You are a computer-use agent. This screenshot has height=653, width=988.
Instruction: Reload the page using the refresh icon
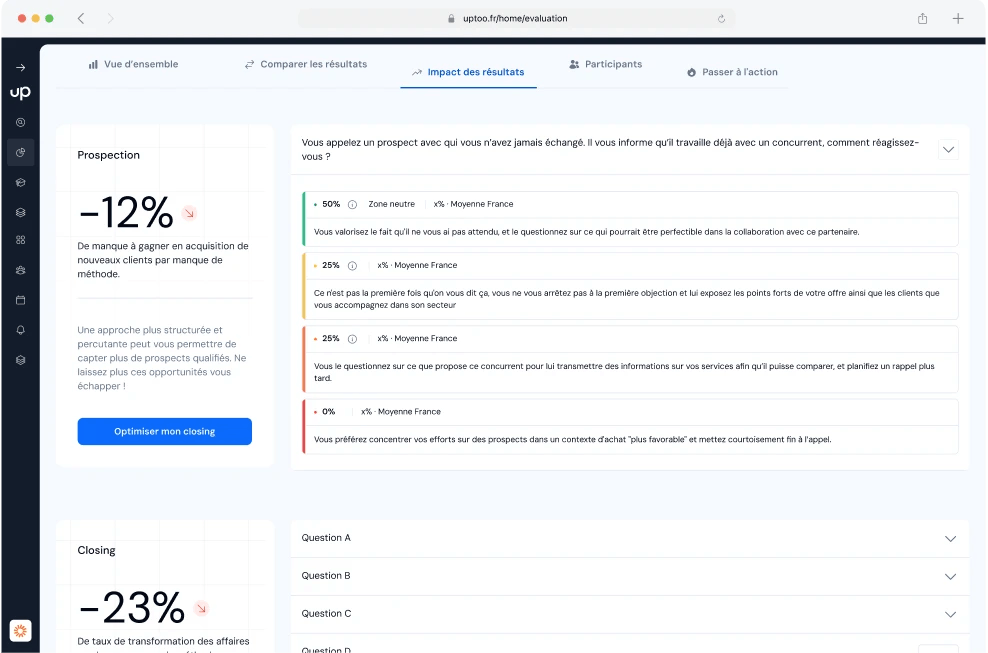click(x=721, y=19)
